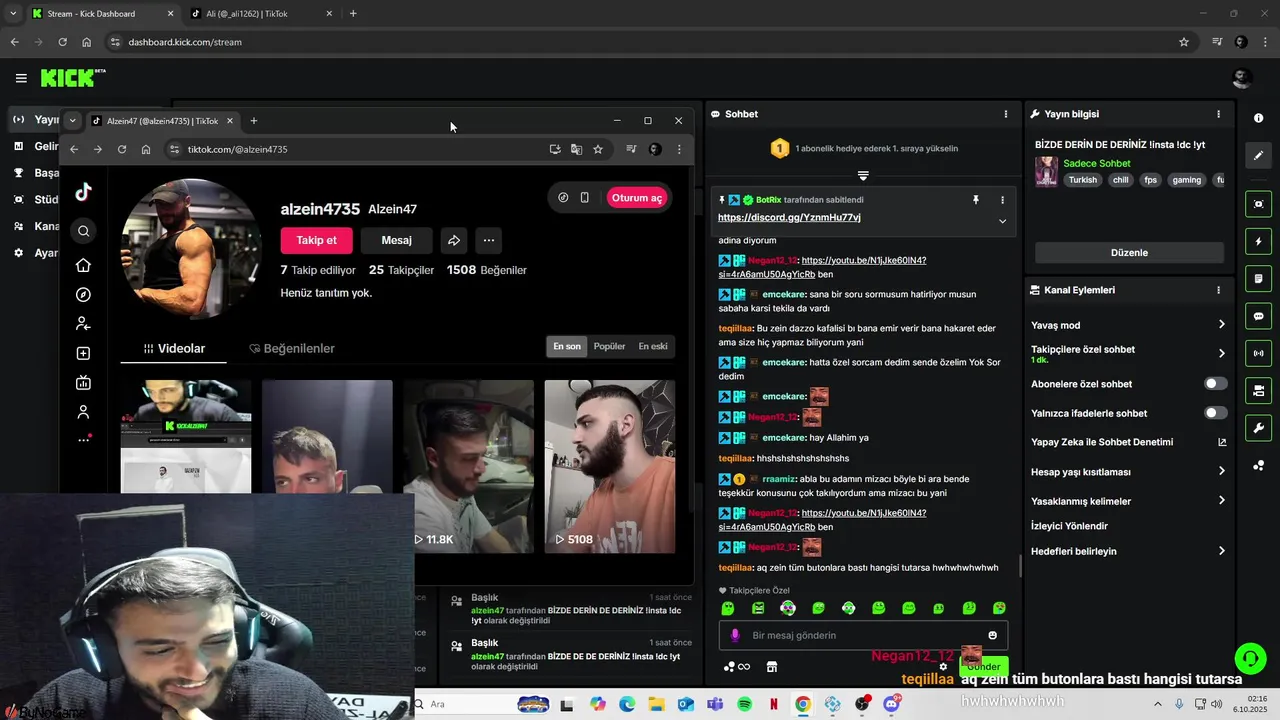Reload the TikTok window page
Image resolution: width=1280 pixels, height=720 pixels.
point(122,149)
